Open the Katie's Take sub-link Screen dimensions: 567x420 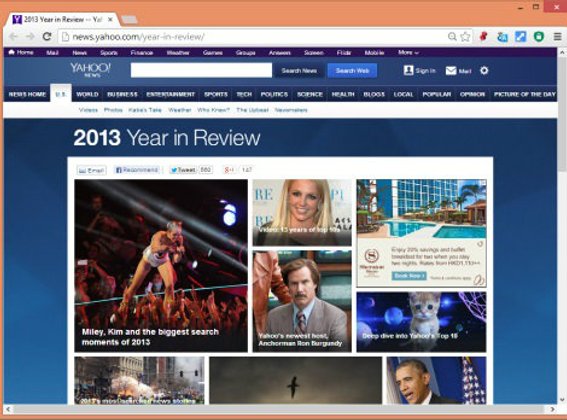(x=145, y=110)
